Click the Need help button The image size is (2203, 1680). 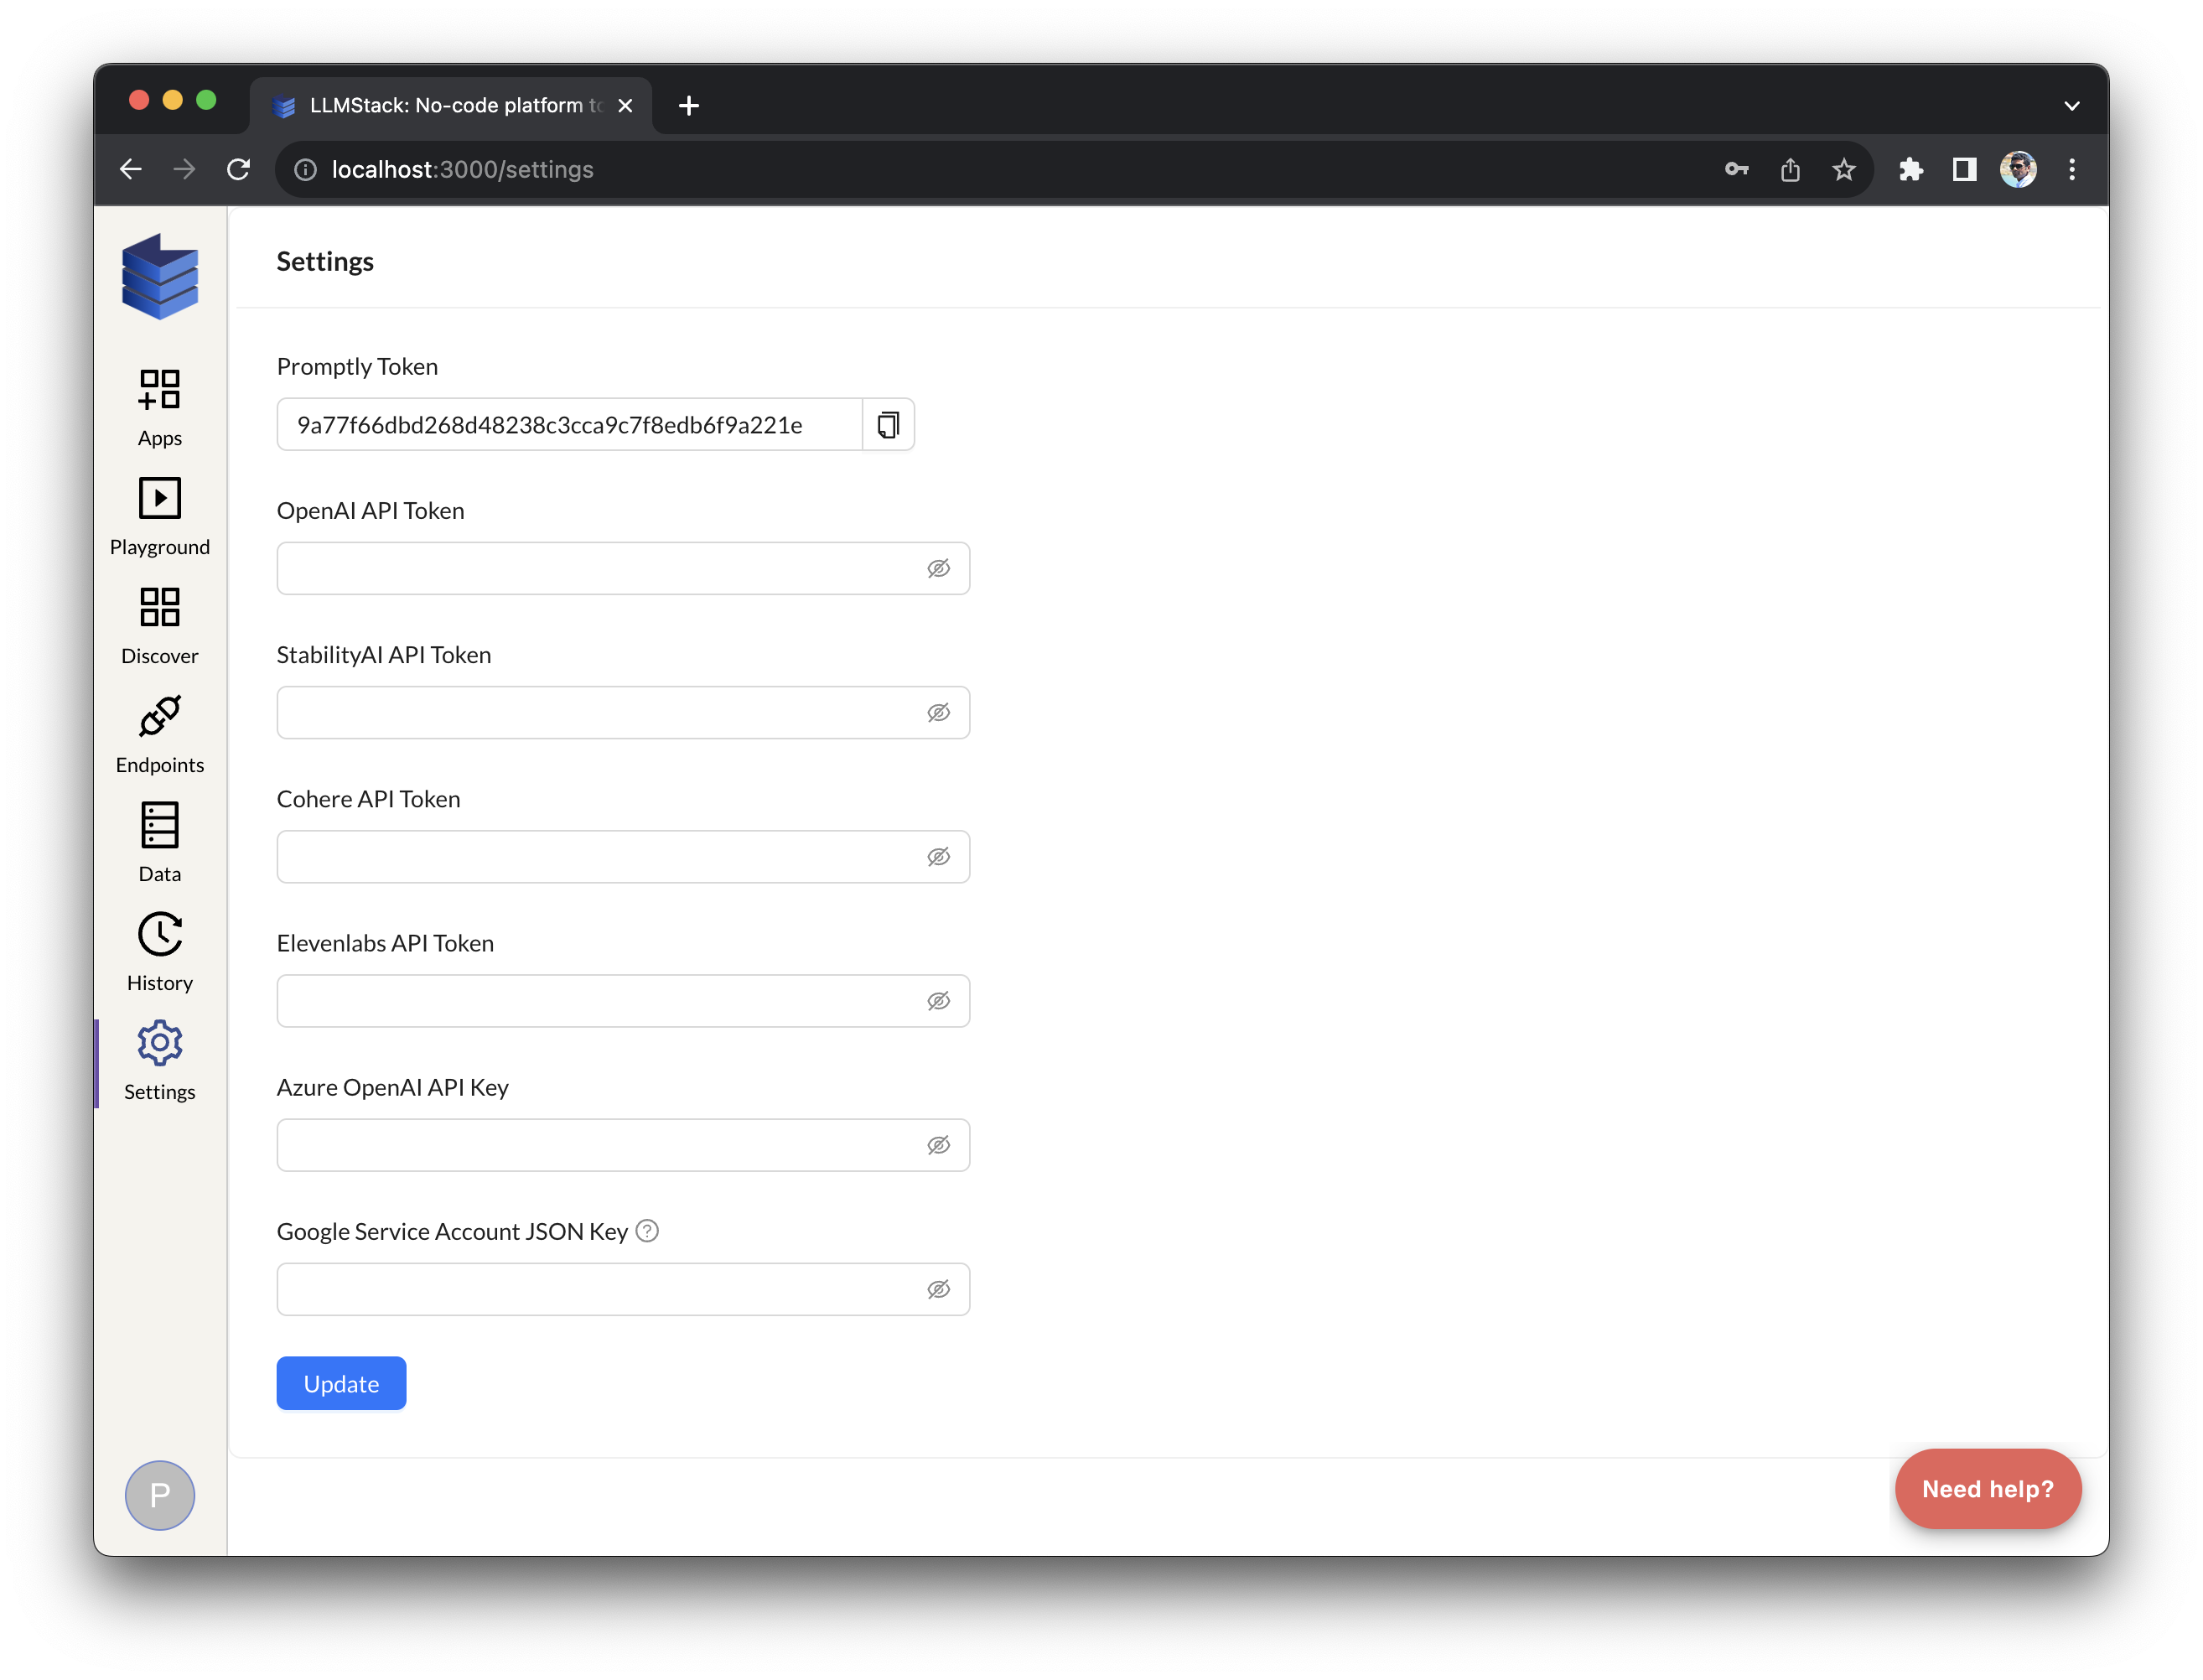1989,1490
